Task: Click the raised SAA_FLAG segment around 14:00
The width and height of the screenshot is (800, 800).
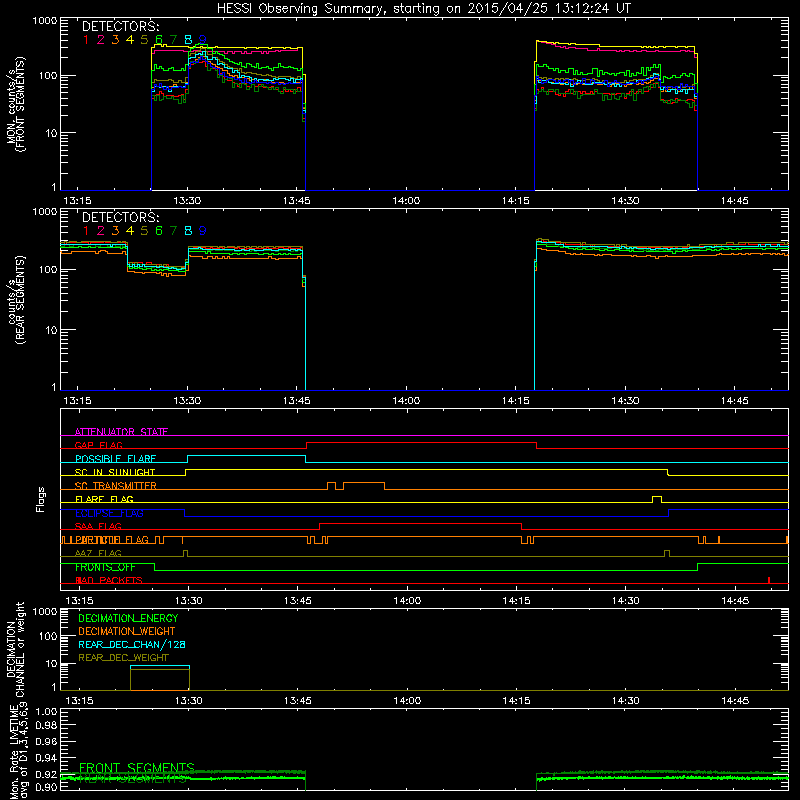Action: (x=420, y=523)
